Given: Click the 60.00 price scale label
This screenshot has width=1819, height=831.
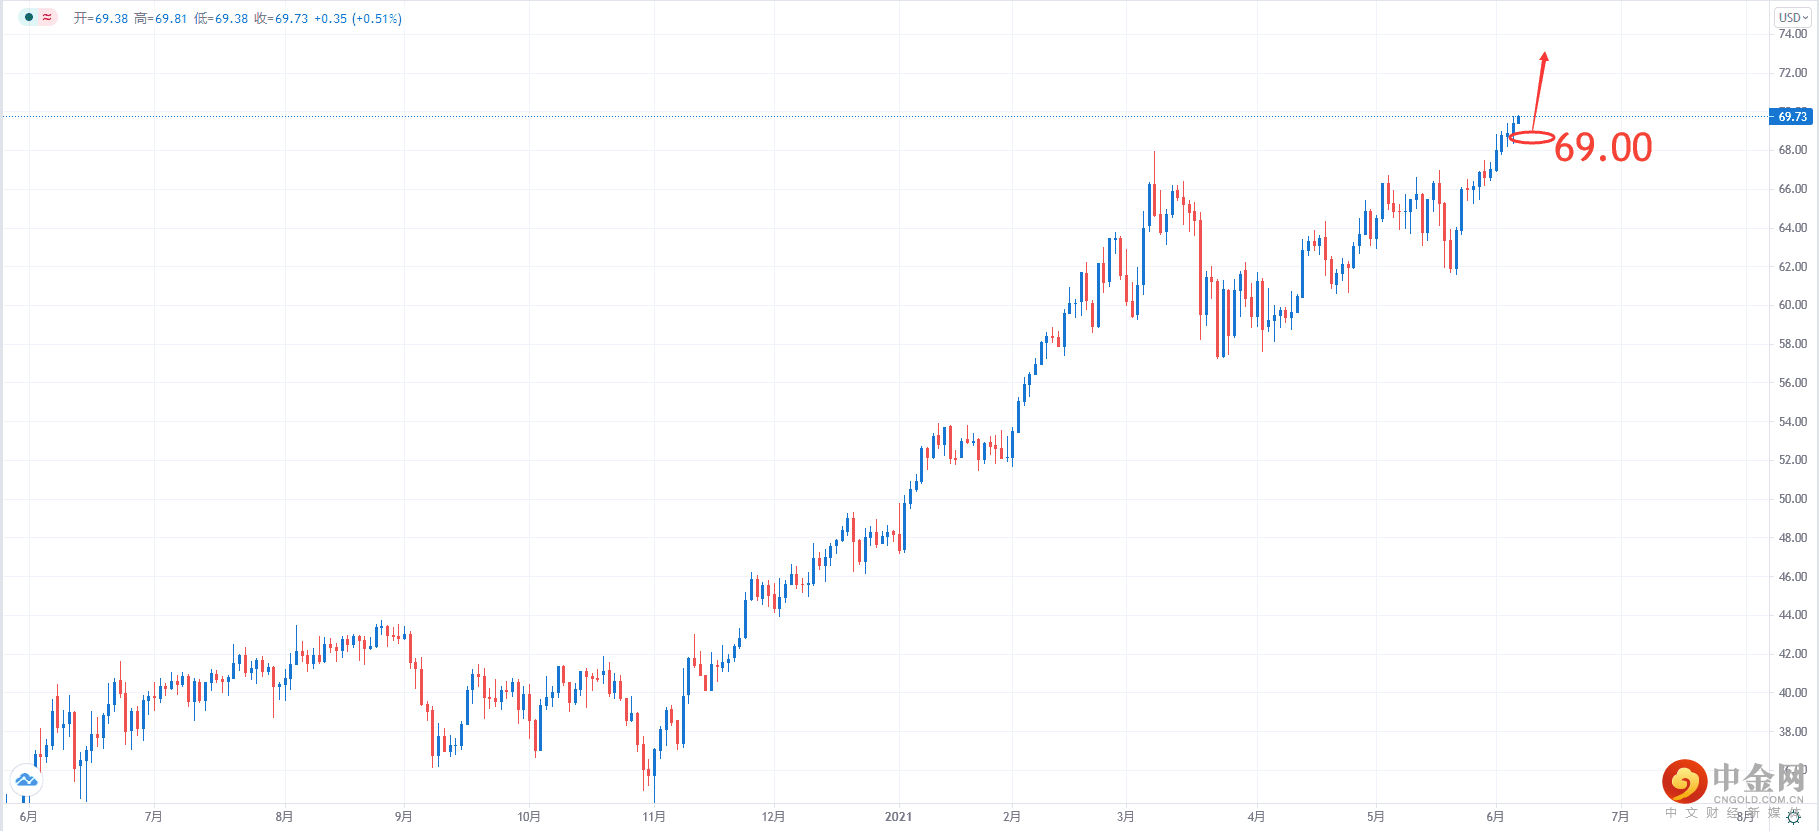Looking at the screenshot, I should tap(1792, 305).
